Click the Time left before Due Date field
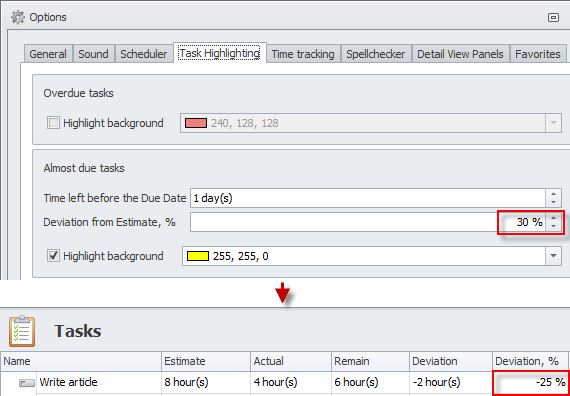The width and height of the screenshot is (570, 396). (368, 199)
